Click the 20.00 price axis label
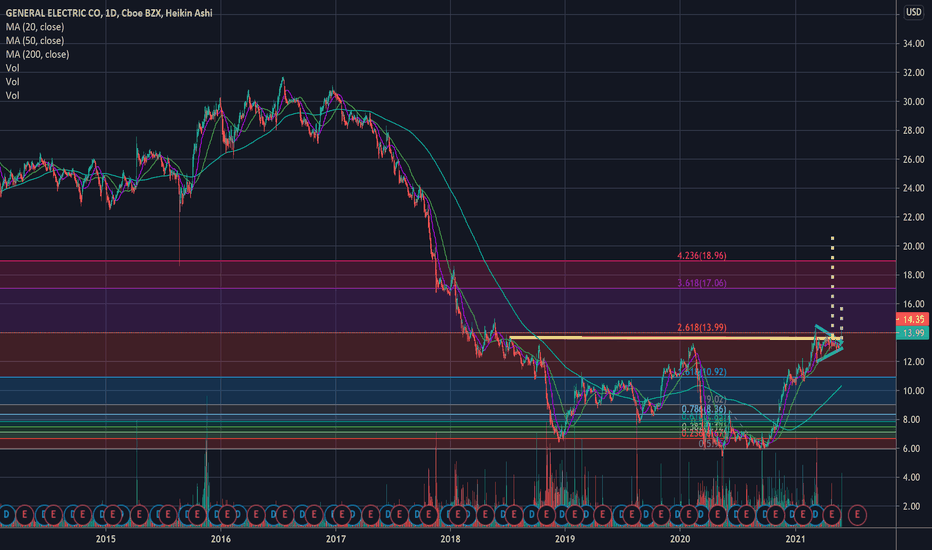The height and width of the screenshot is (550, 932). point(914,246)
